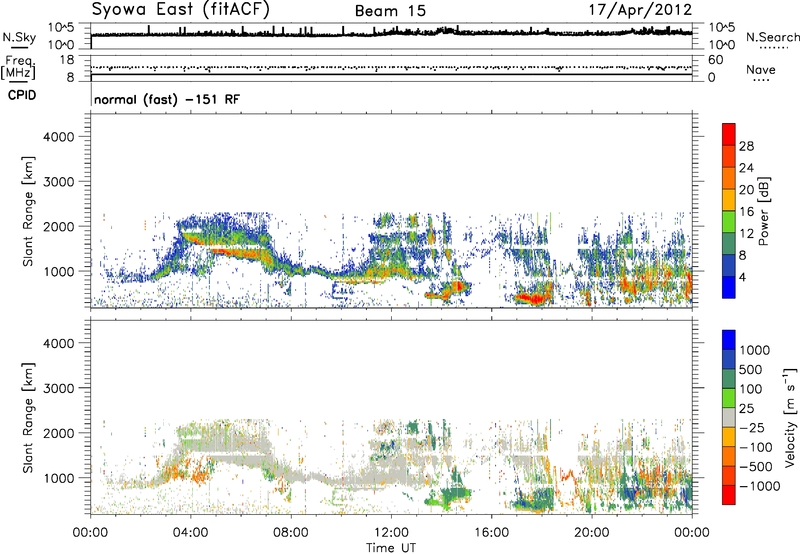Click "3000" tick on the velocity panel axis
The width and height of the screenshot is (800, 554).
coord(58,388)
